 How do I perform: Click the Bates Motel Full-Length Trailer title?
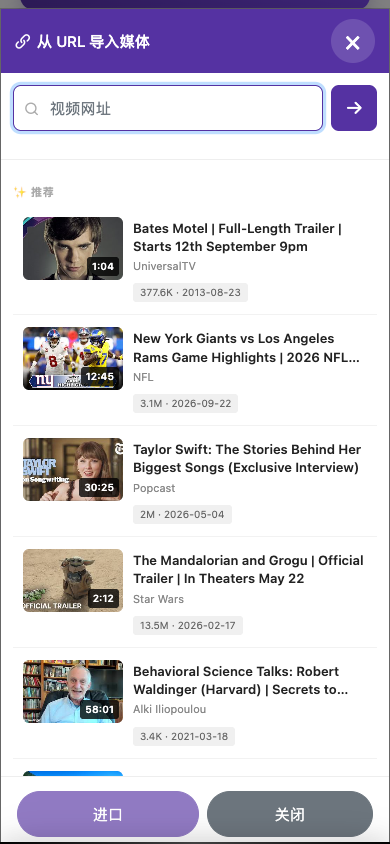(237, 237)
